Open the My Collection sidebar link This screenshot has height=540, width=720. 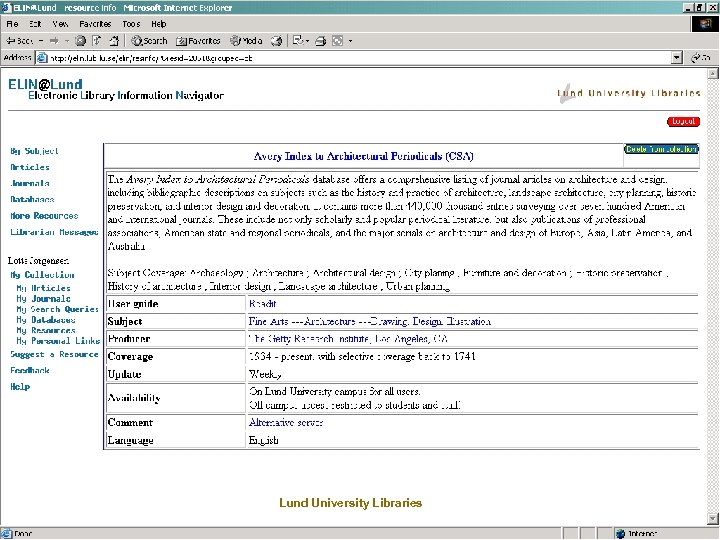pyautogui.click(x=42, y=275)
